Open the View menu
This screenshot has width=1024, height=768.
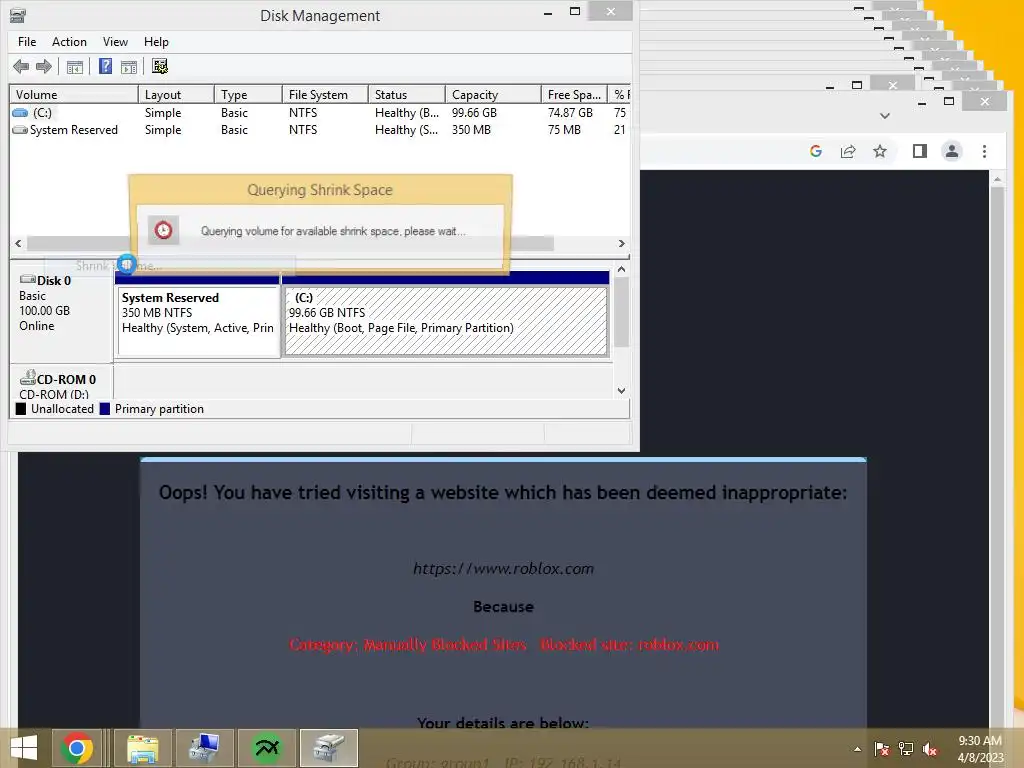(x=115, y=42)
